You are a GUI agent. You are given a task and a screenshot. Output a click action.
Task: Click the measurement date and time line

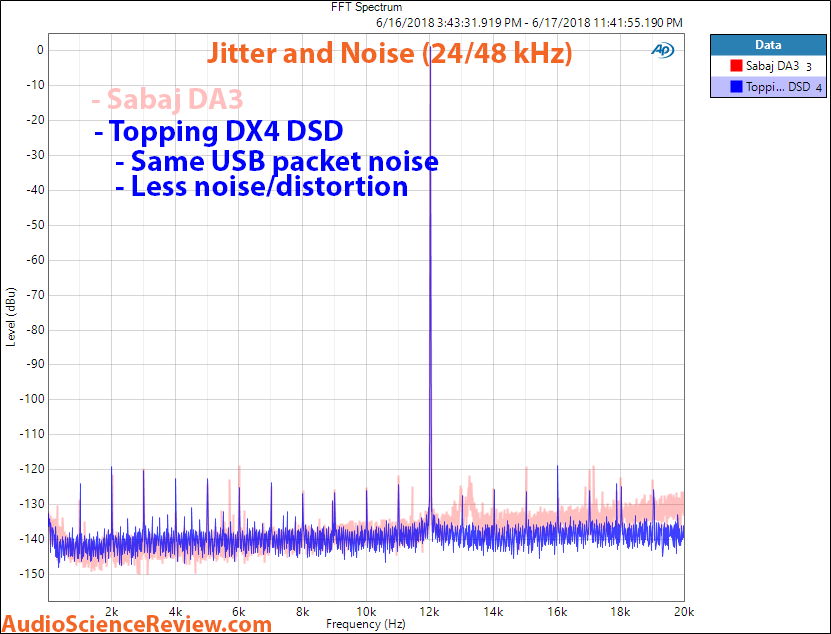[x=529, y=23]
